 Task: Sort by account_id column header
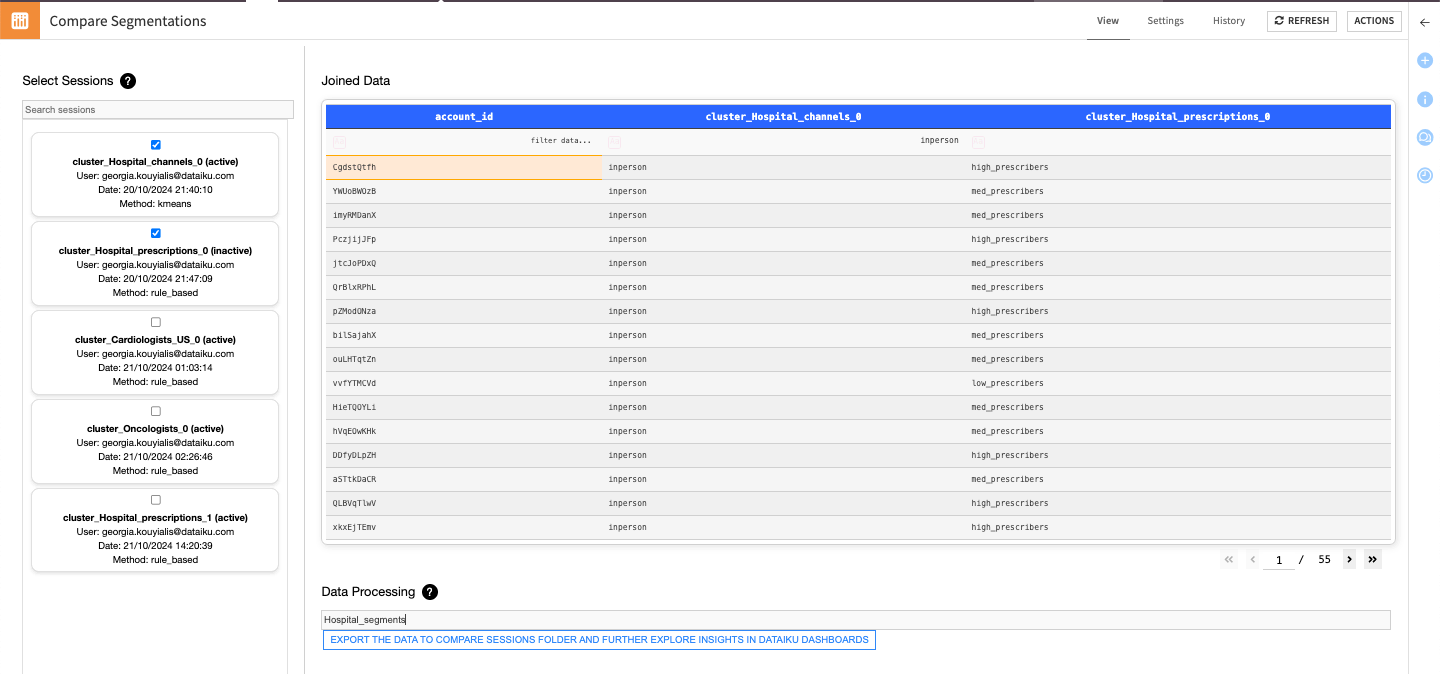click(464, 117)
